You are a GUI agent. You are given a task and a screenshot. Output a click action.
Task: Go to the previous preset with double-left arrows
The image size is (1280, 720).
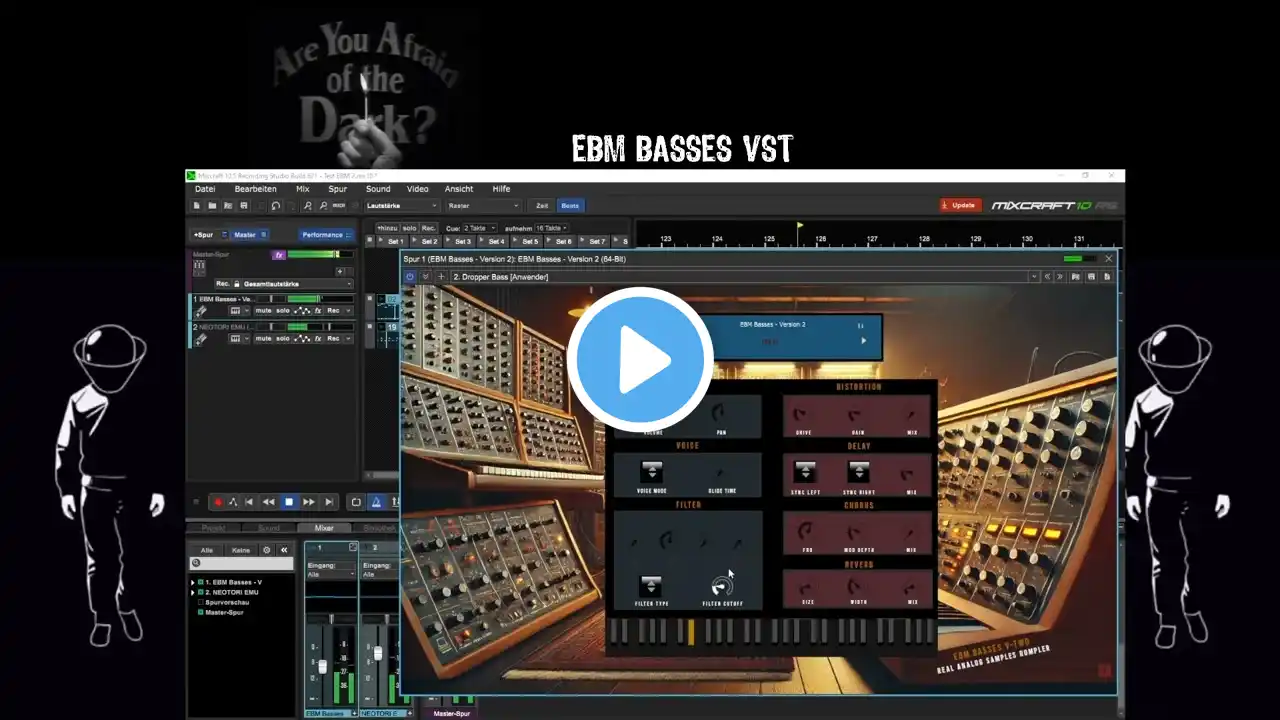coord(1047,277)
